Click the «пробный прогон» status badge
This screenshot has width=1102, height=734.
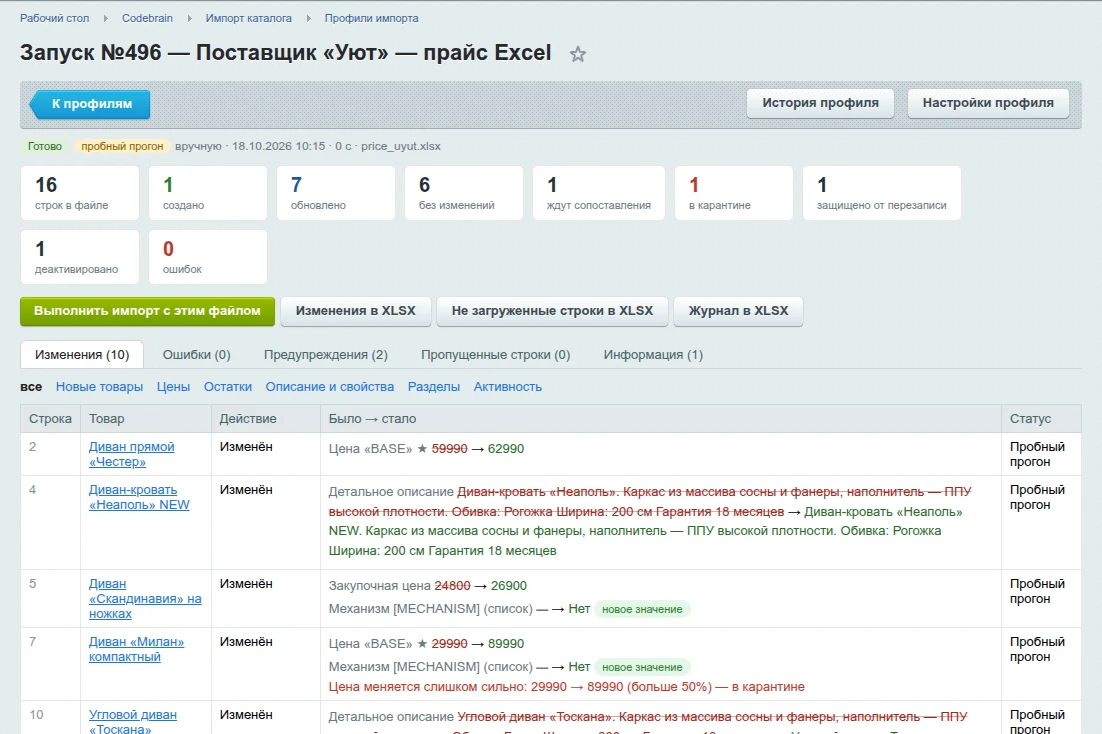click(x=122, y=146)
